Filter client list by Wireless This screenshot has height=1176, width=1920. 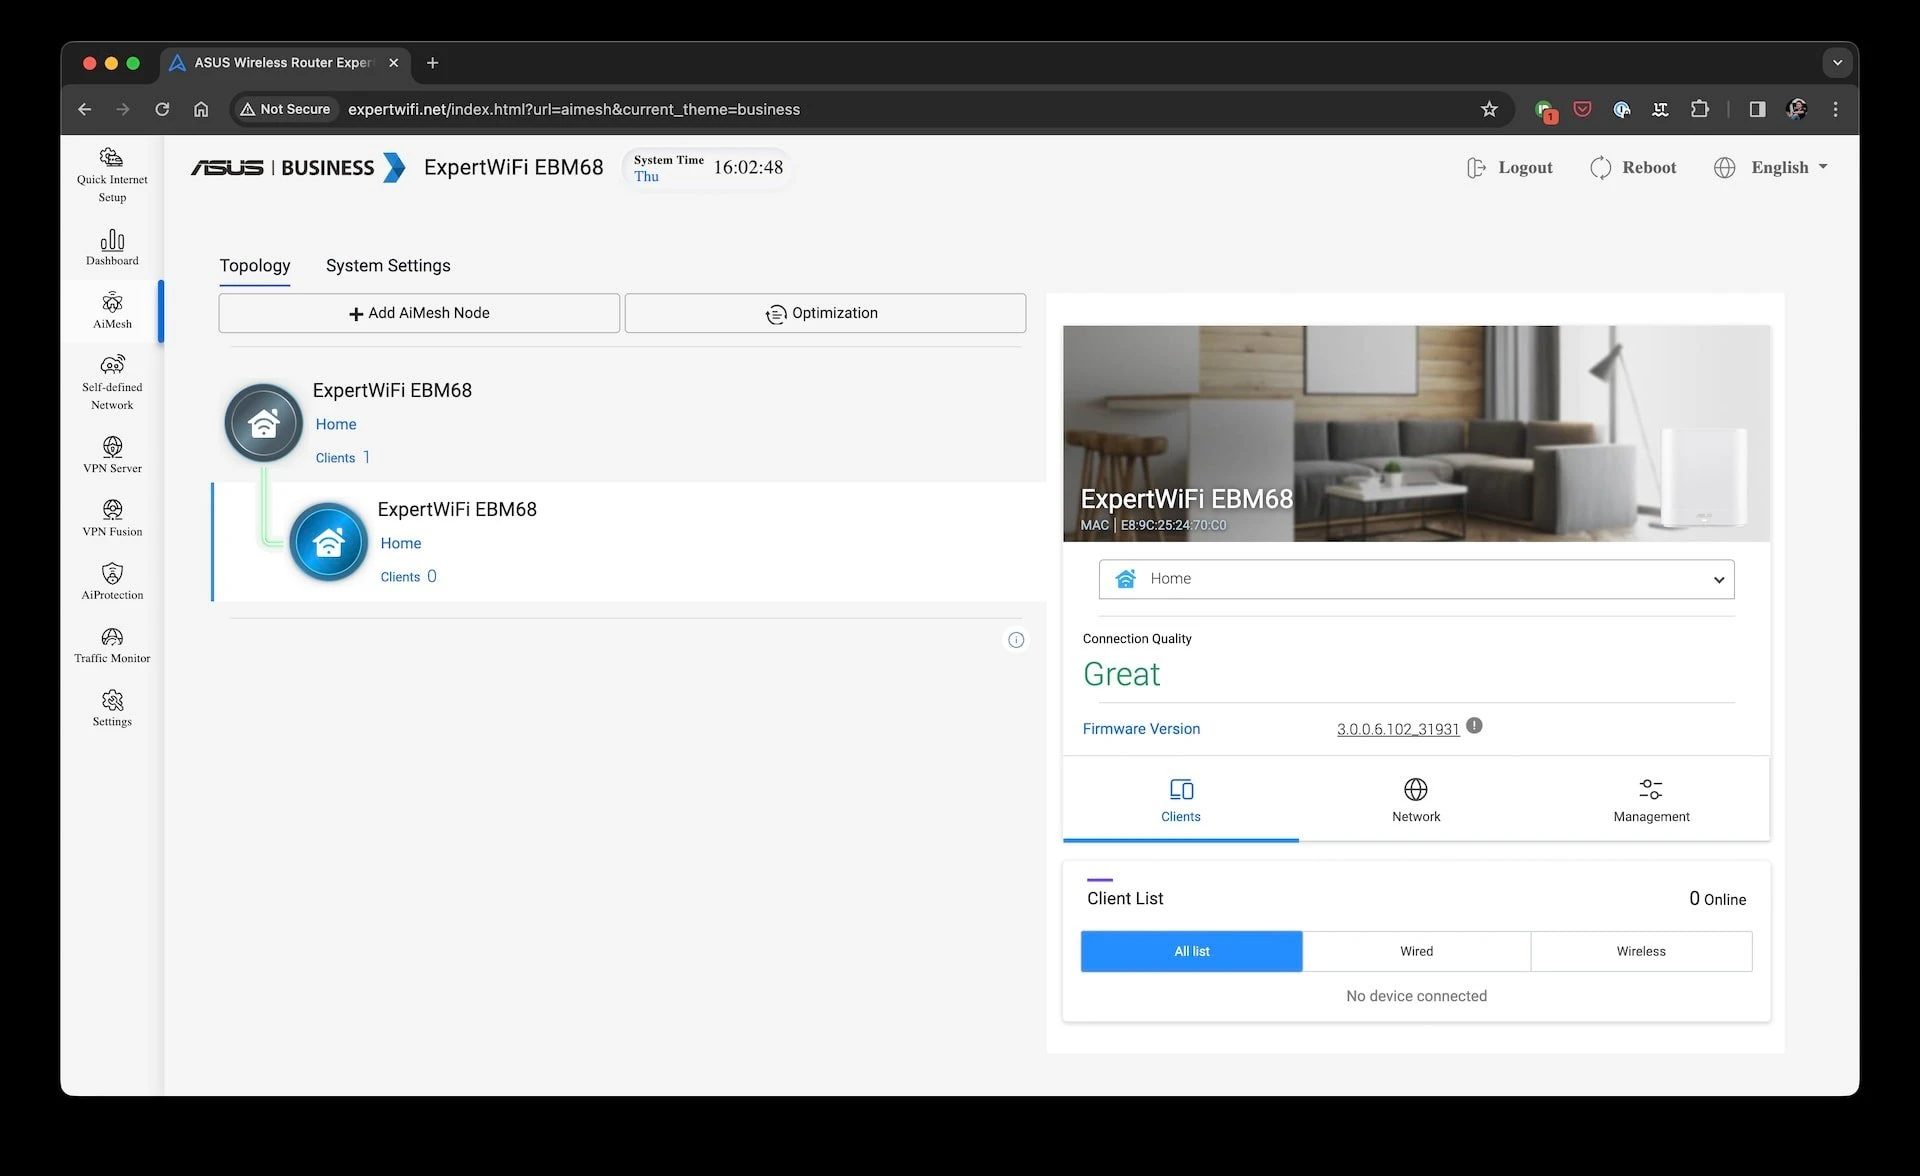(1641, 951)
